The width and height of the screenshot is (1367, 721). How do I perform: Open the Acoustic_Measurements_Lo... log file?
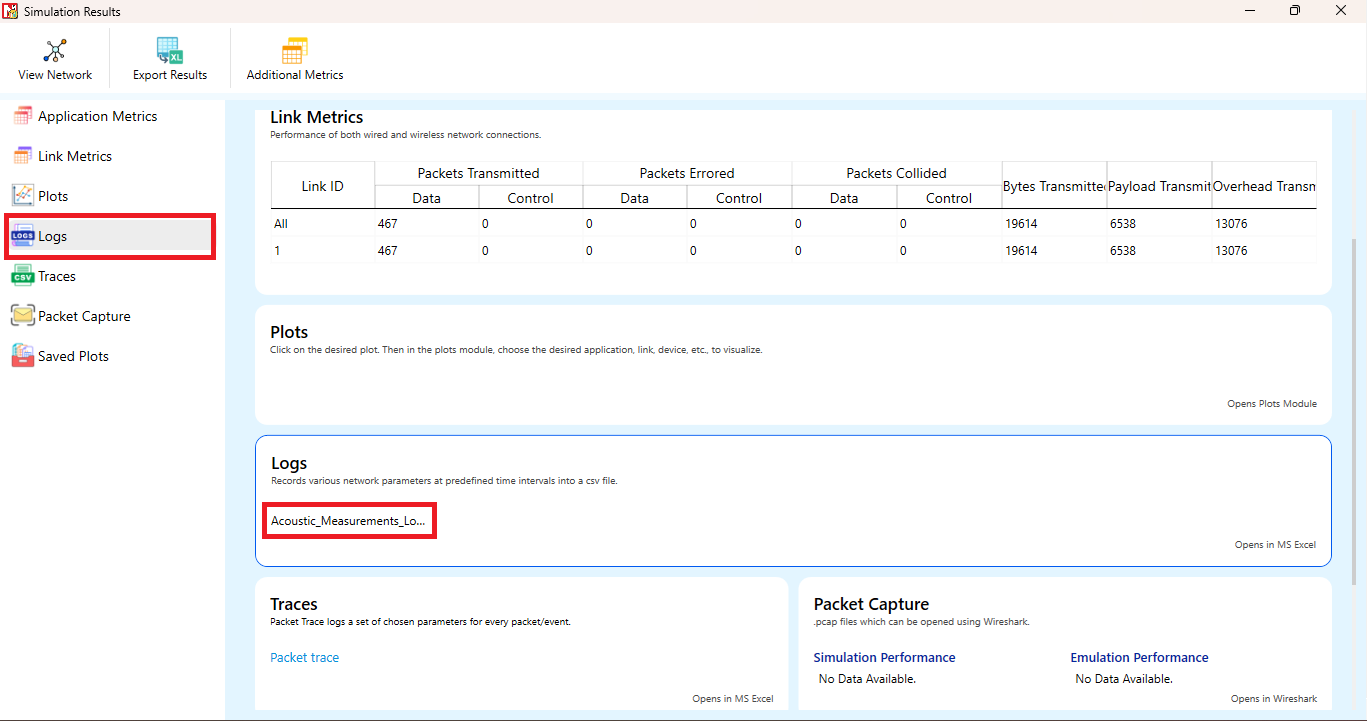(x=348, y=521)
